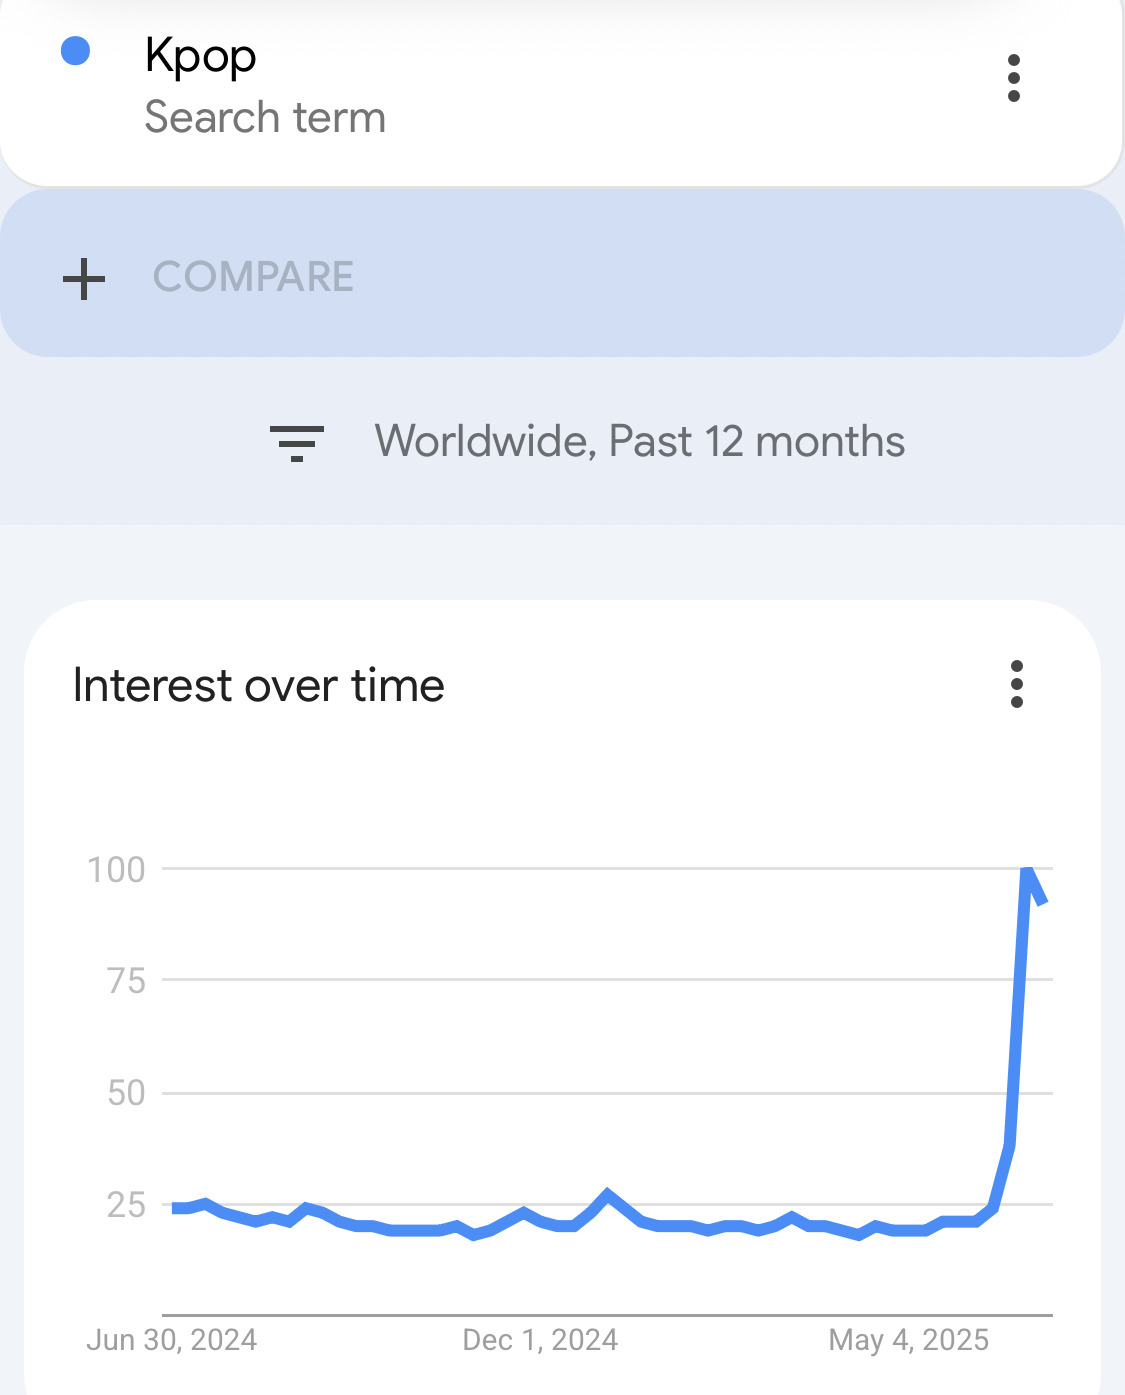Click the Dec 1, 2024 axis label
Screen dimensions: 1125x1395
pyautogui.click(x=540, y=1340)
